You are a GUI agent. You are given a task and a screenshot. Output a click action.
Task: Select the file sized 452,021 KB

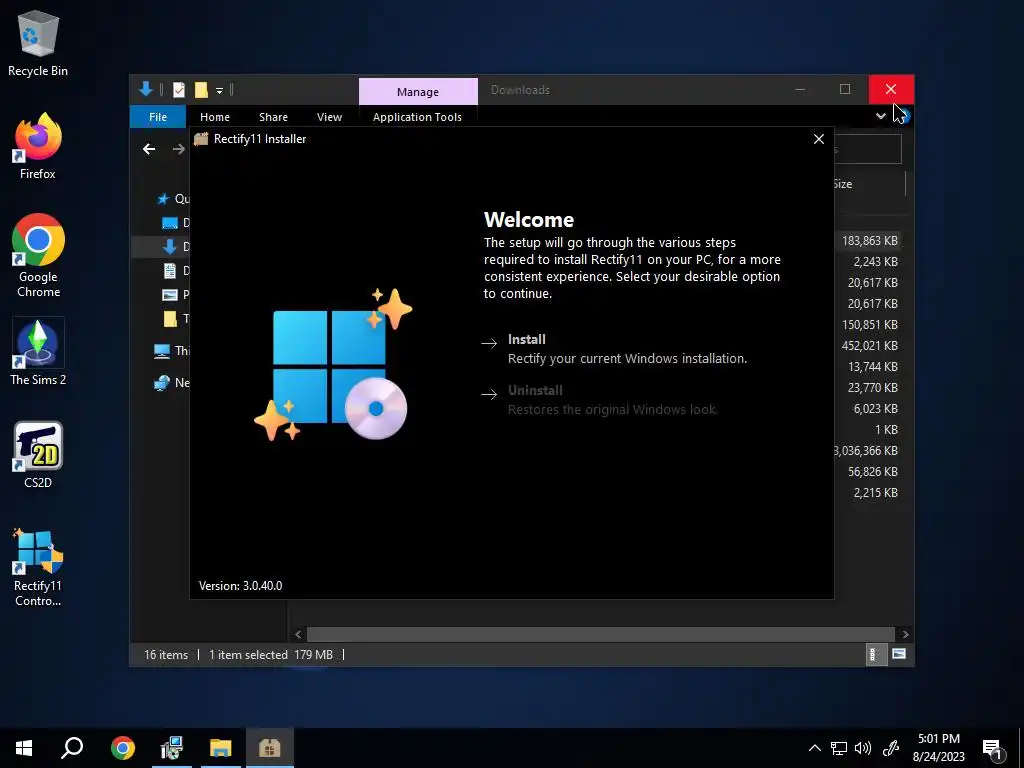point(869,345)
